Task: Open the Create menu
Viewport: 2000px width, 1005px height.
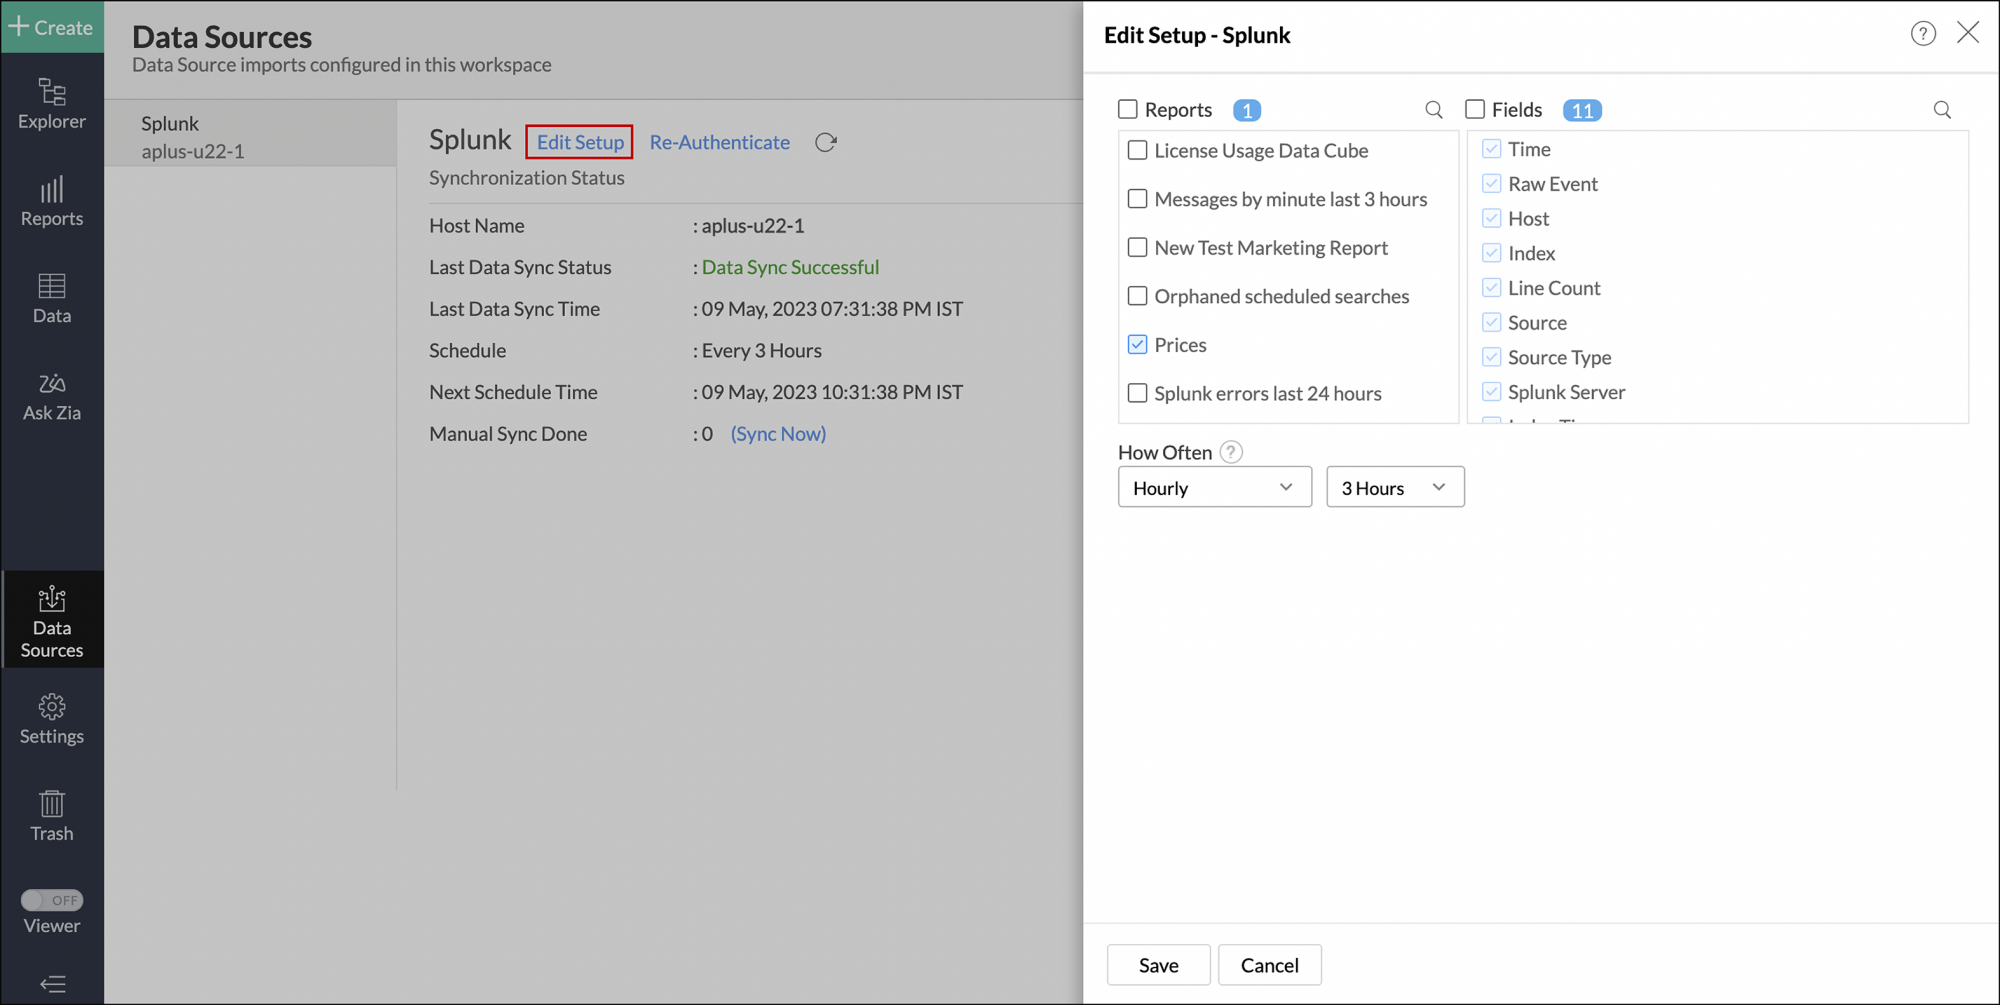Action: tap(52, 27)
